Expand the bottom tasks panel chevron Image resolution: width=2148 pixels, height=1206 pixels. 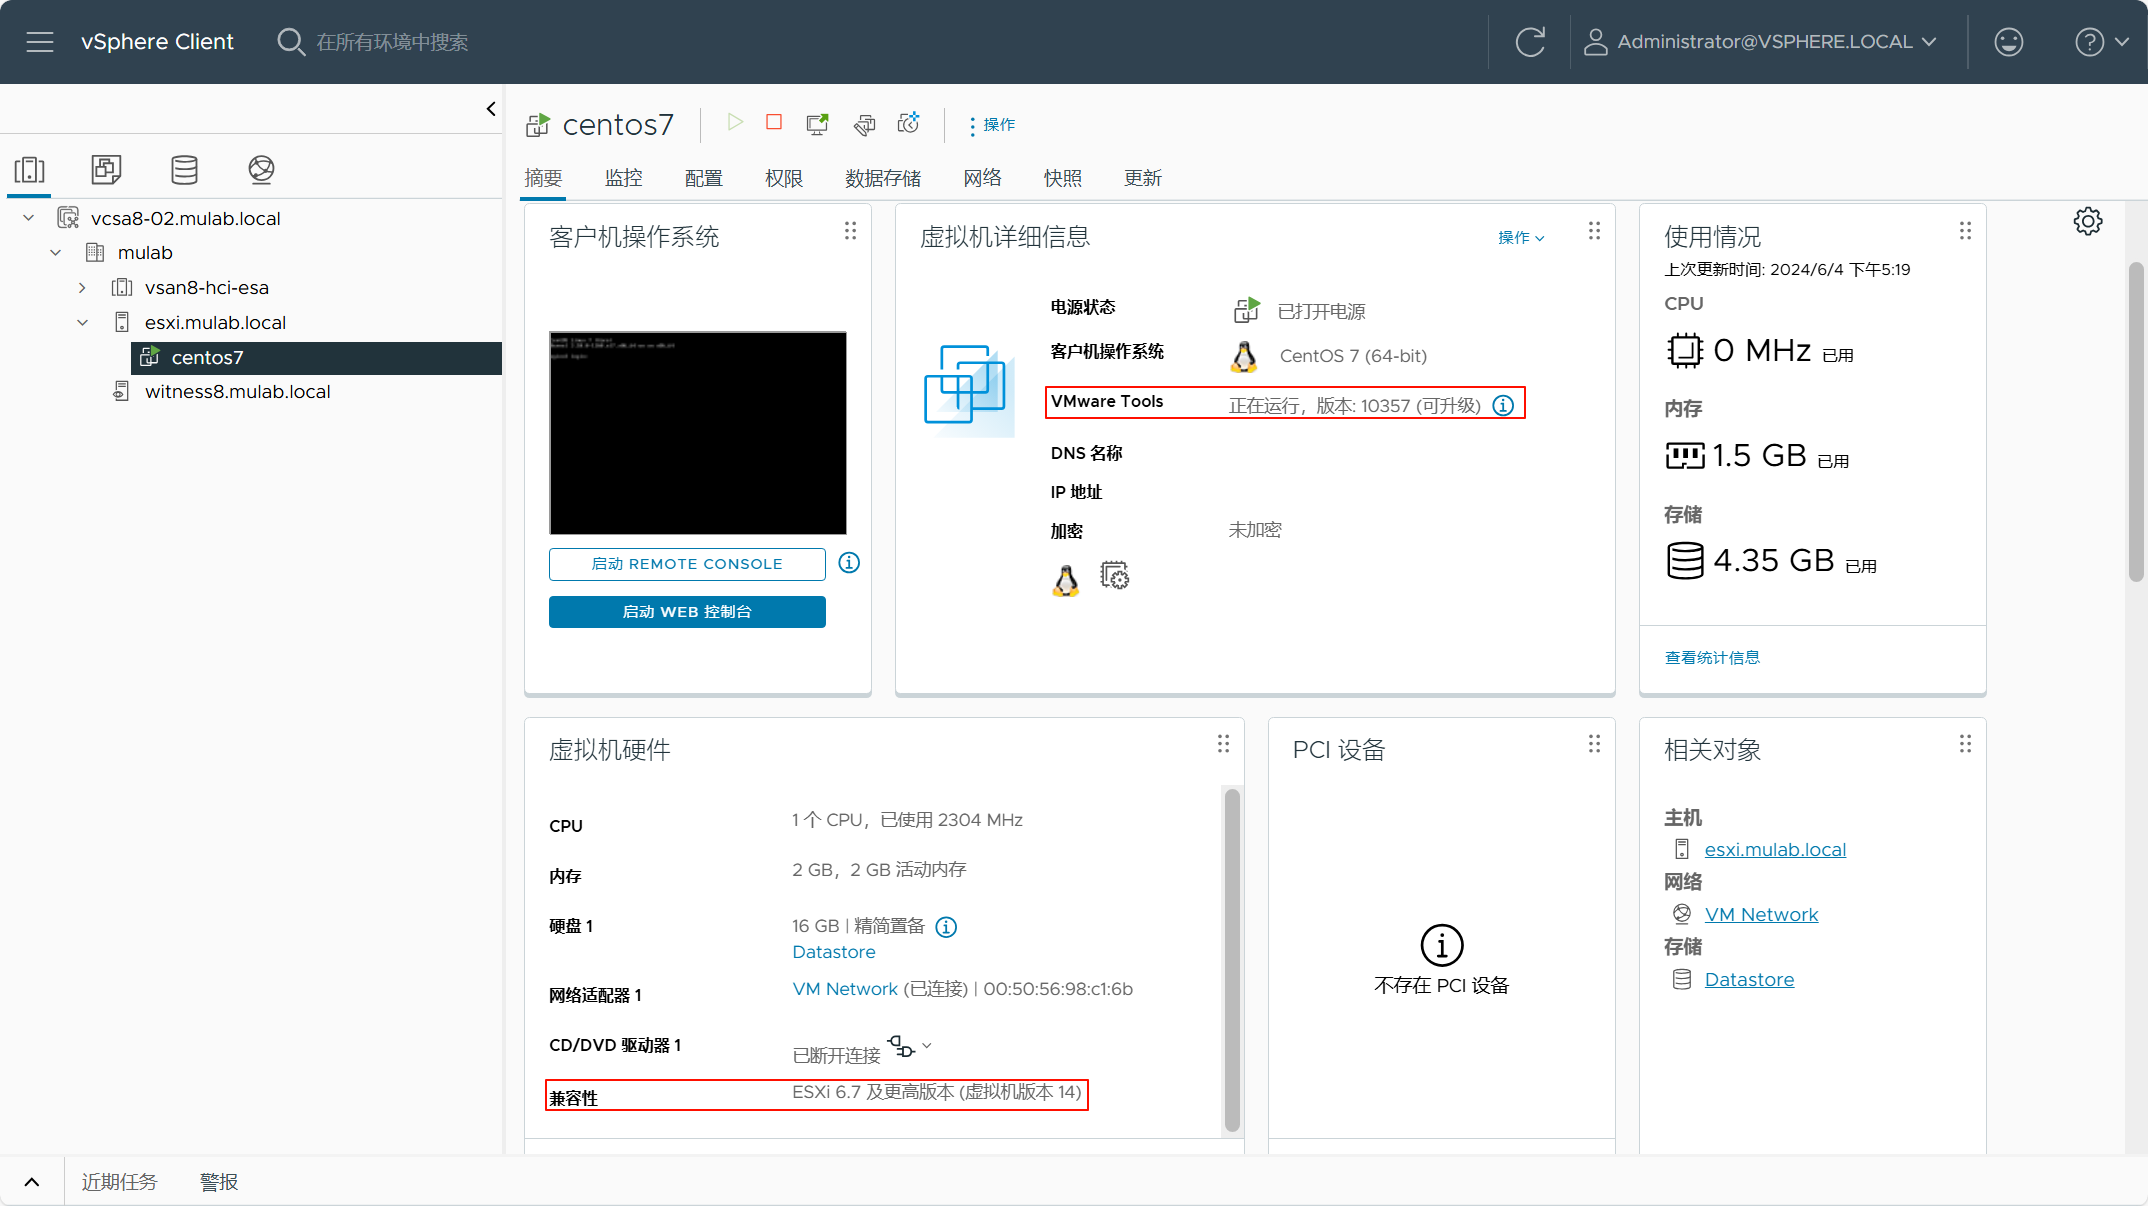tap(32, 1182)
